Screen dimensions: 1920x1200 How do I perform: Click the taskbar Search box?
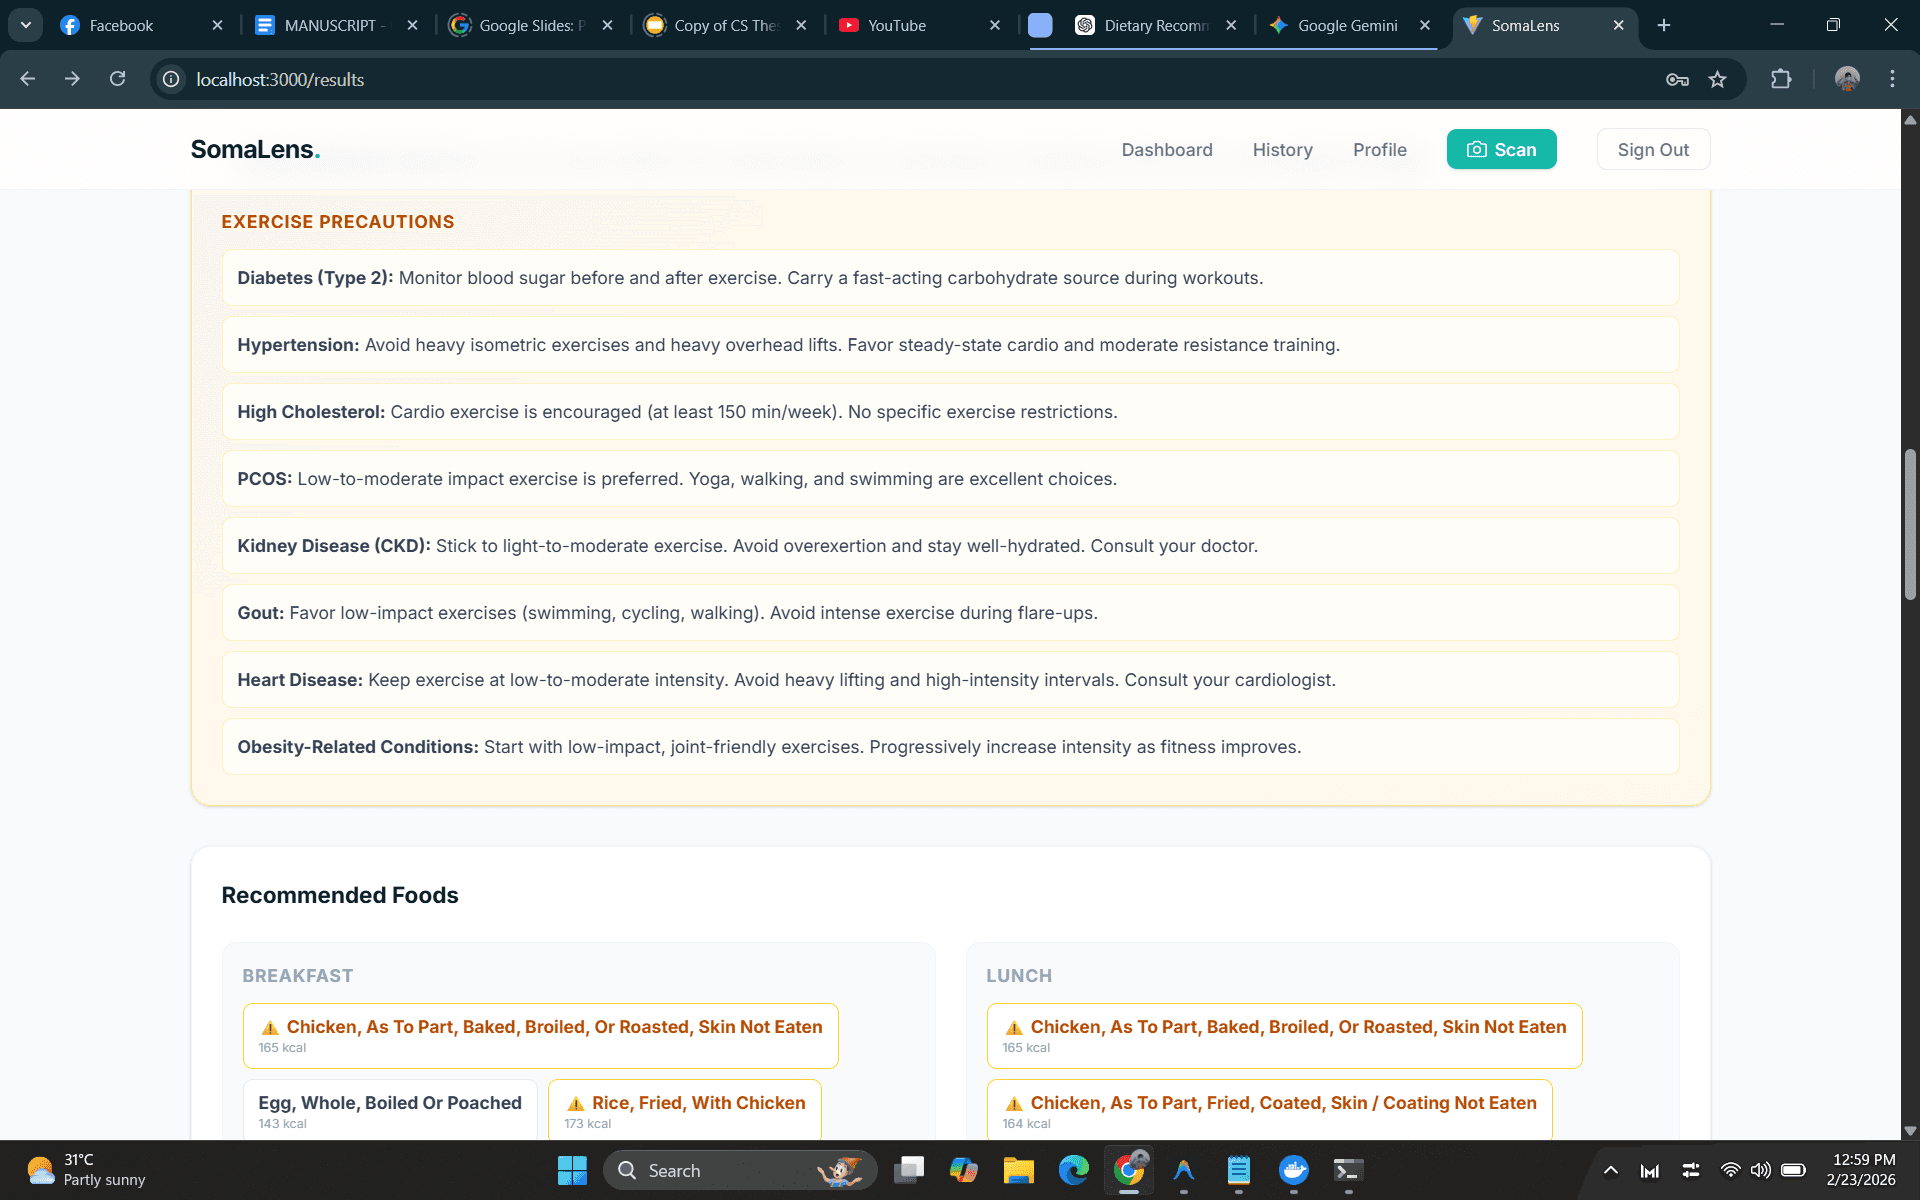click(740, 1170)
